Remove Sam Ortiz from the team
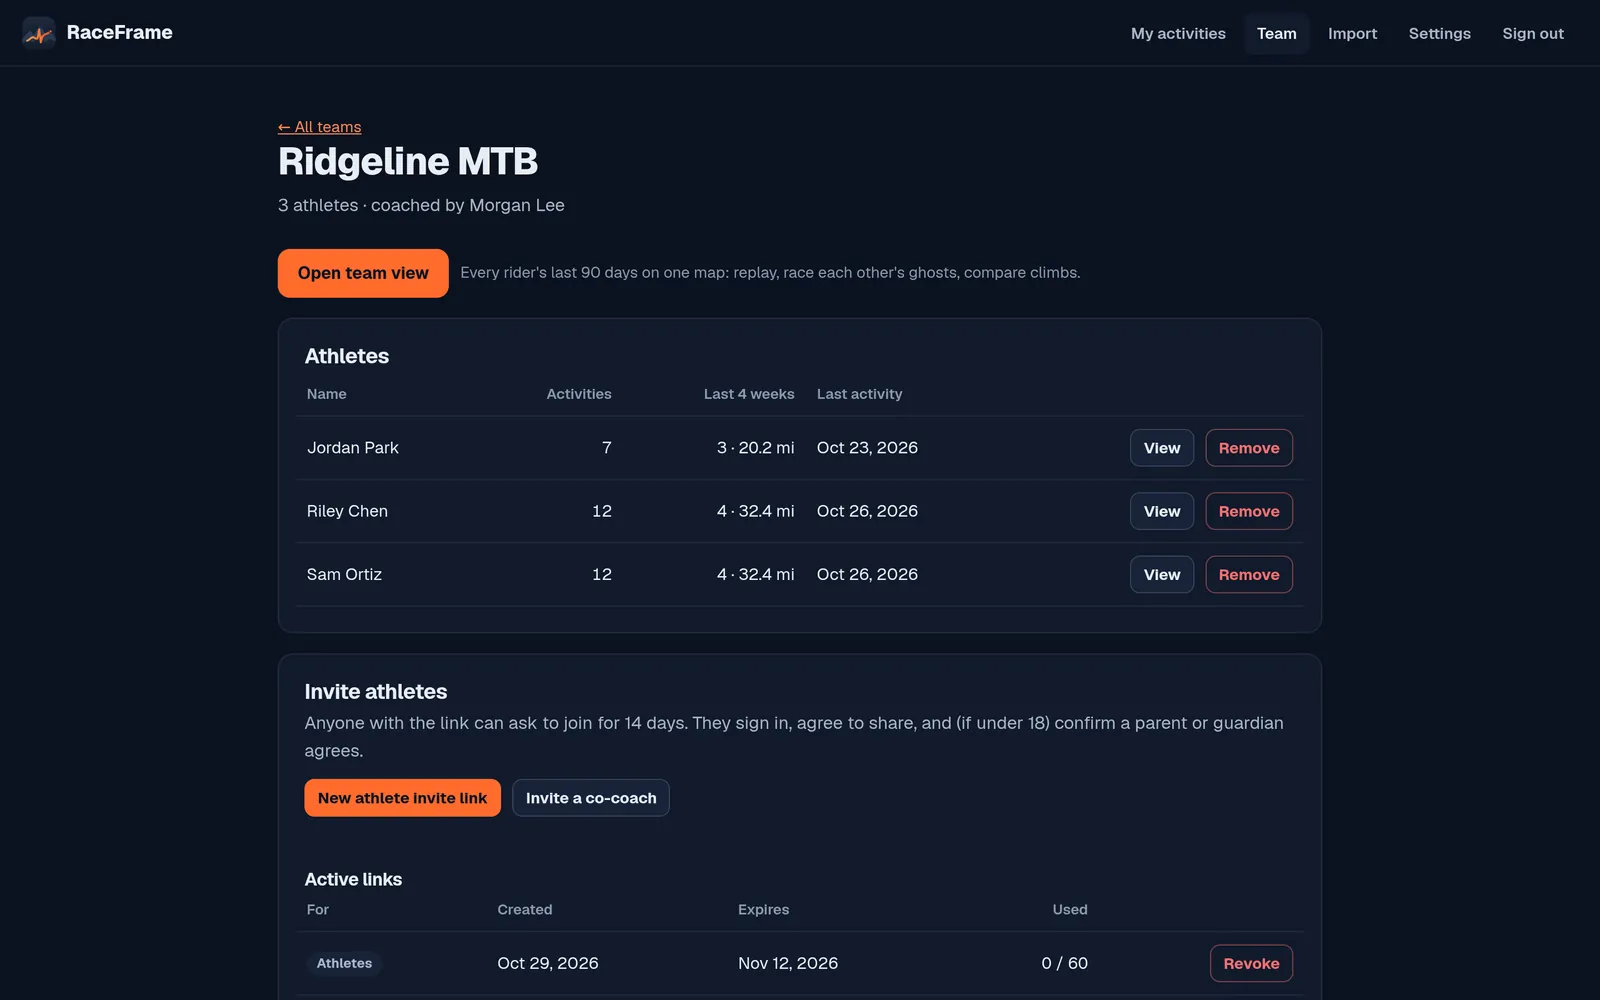The width and height of the screenshot is (1600, 1000). [x=1248, y=574]
